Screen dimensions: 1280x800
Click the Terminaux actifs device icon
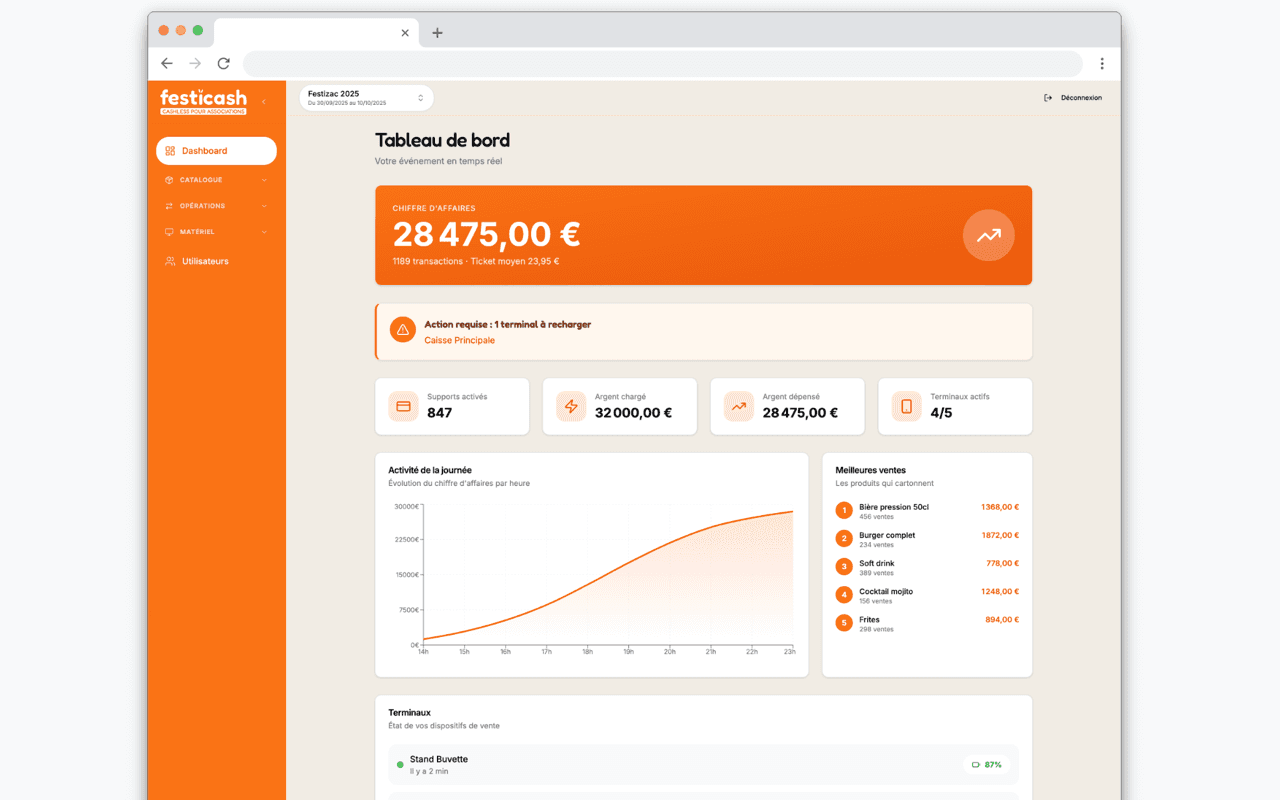[x=907, y=406]
